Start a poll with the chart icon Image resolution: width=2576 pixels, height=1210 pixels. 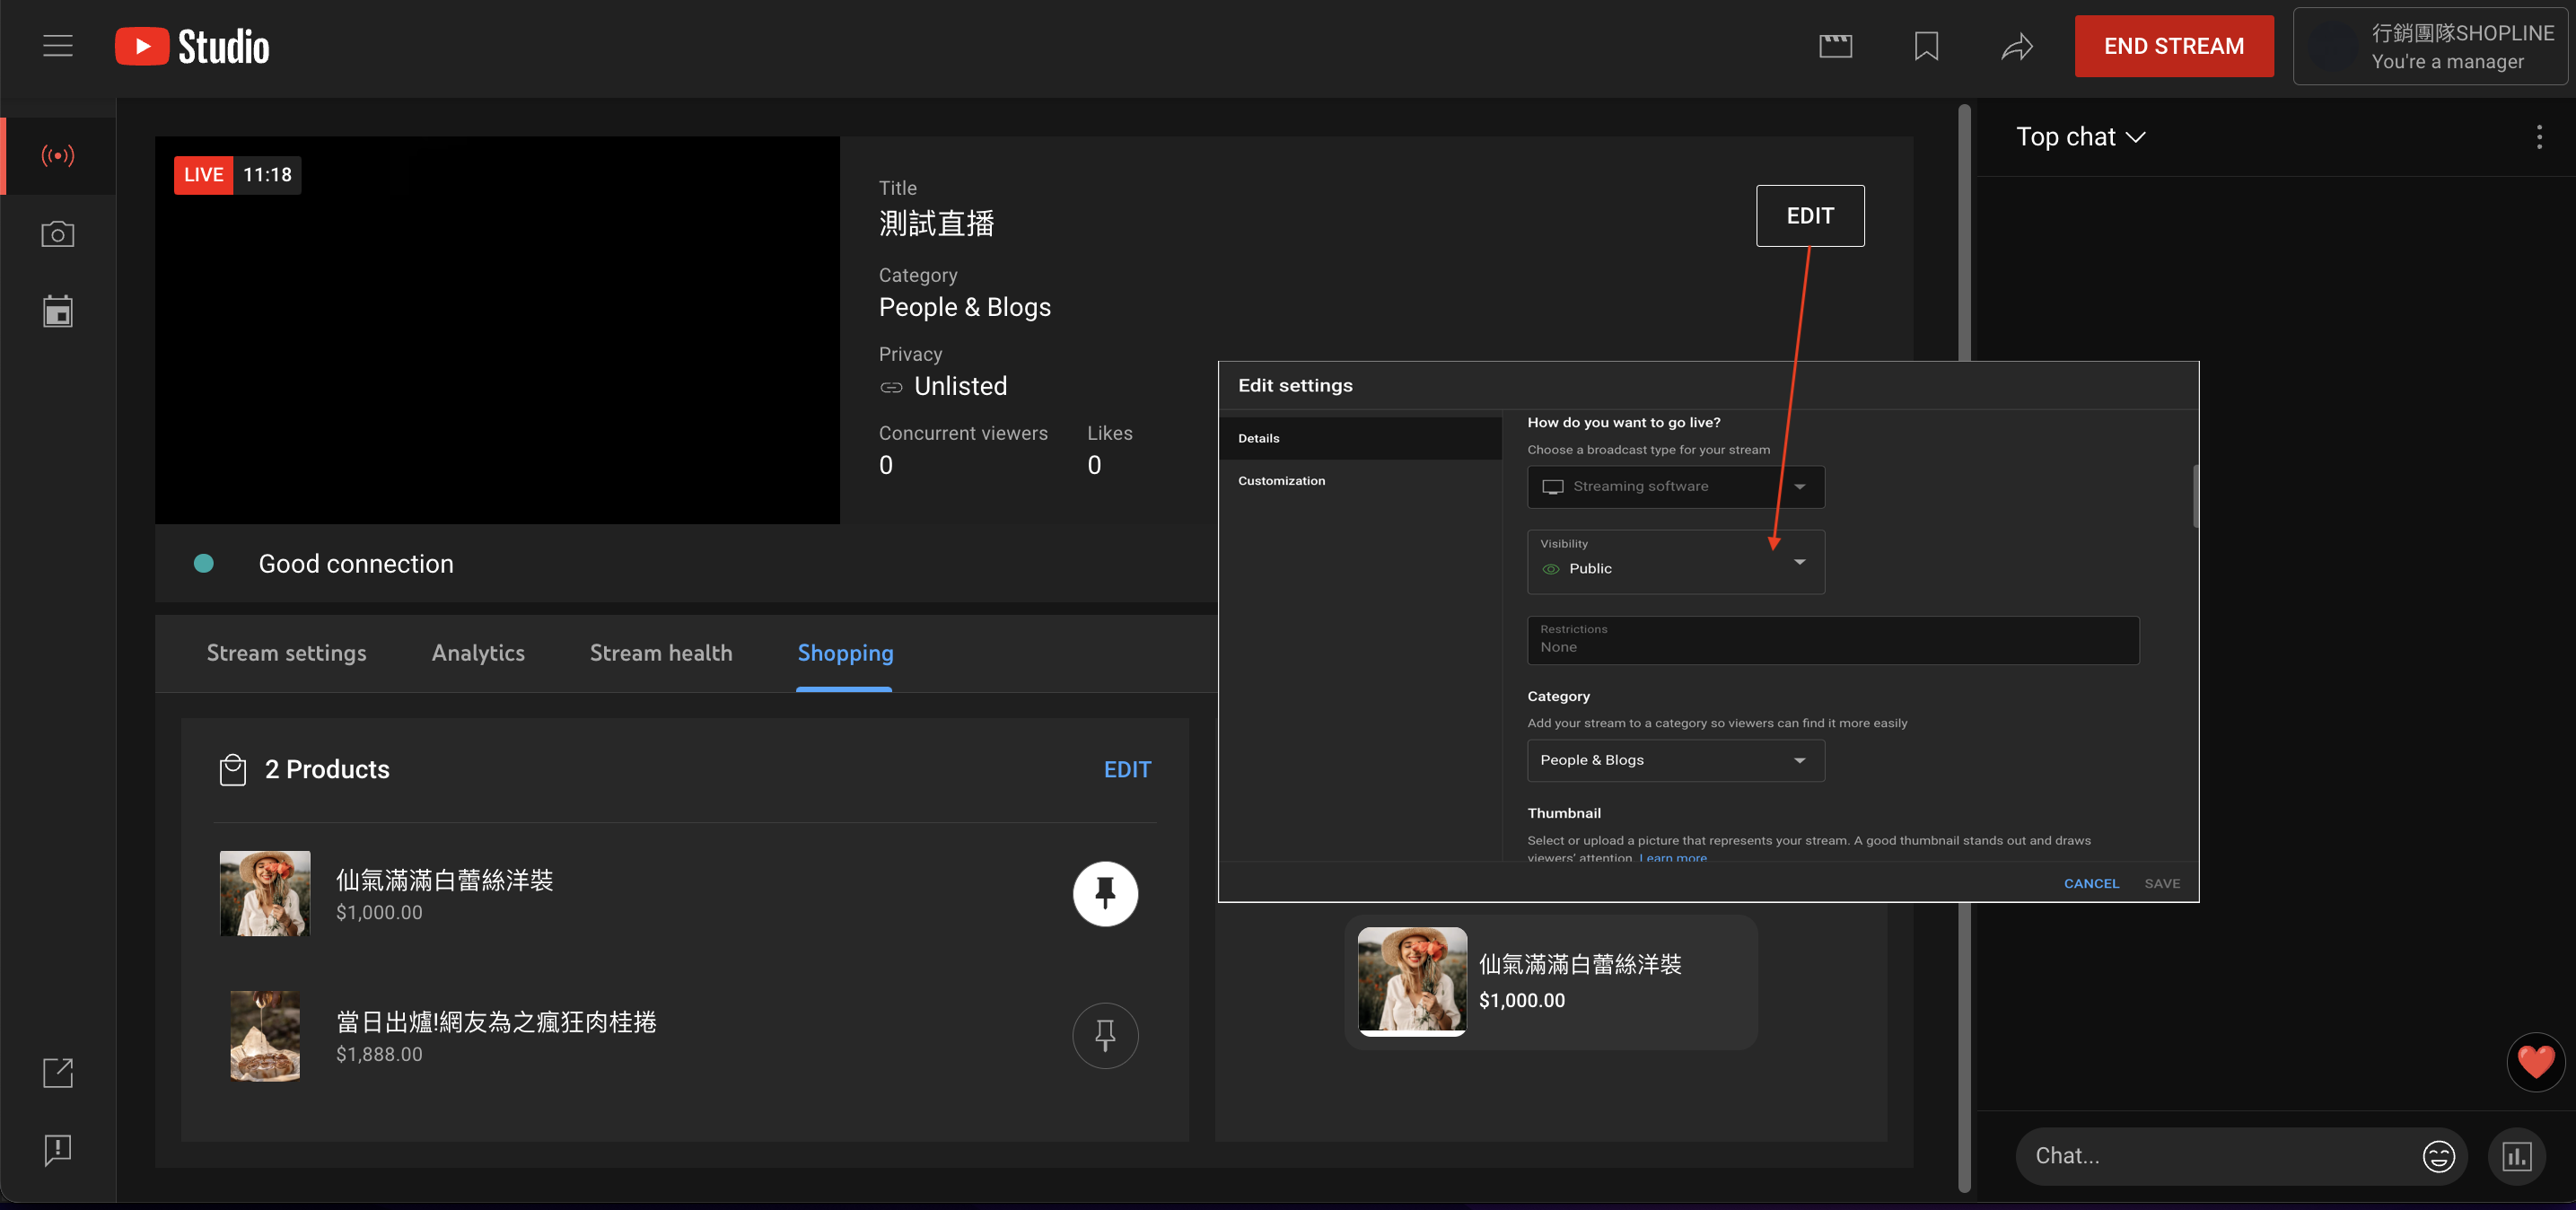[2516, 1156]
